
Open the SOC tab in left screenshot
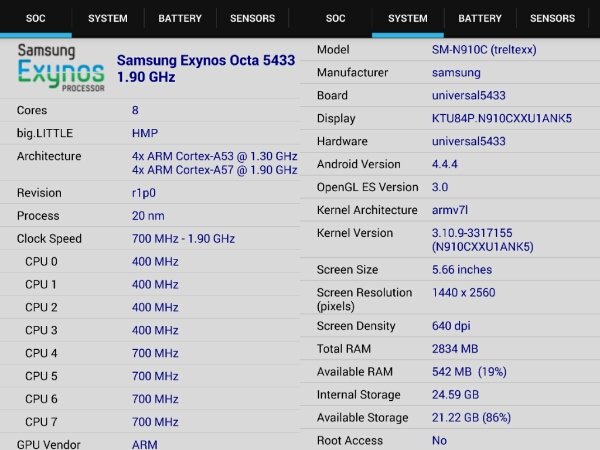point(36,18)
